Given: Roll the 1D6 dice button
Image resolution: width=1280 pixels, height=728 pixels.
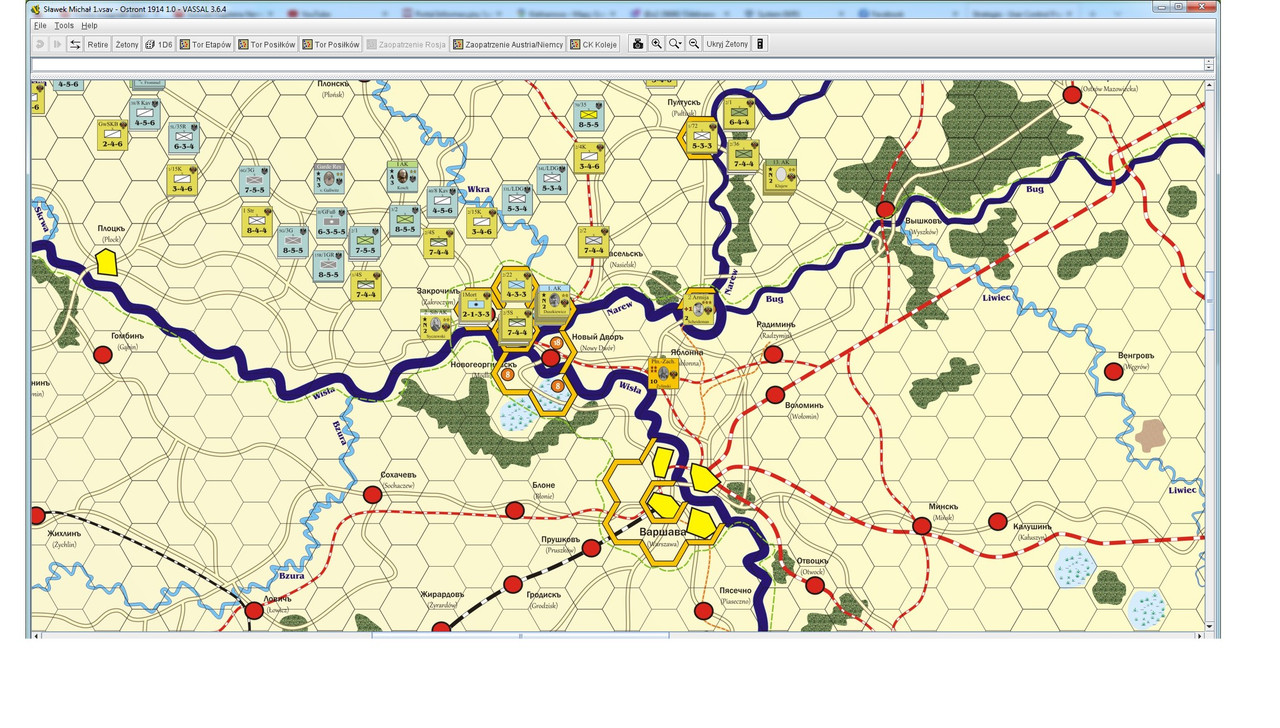Looking at the screenshot, I should [159, 44].
